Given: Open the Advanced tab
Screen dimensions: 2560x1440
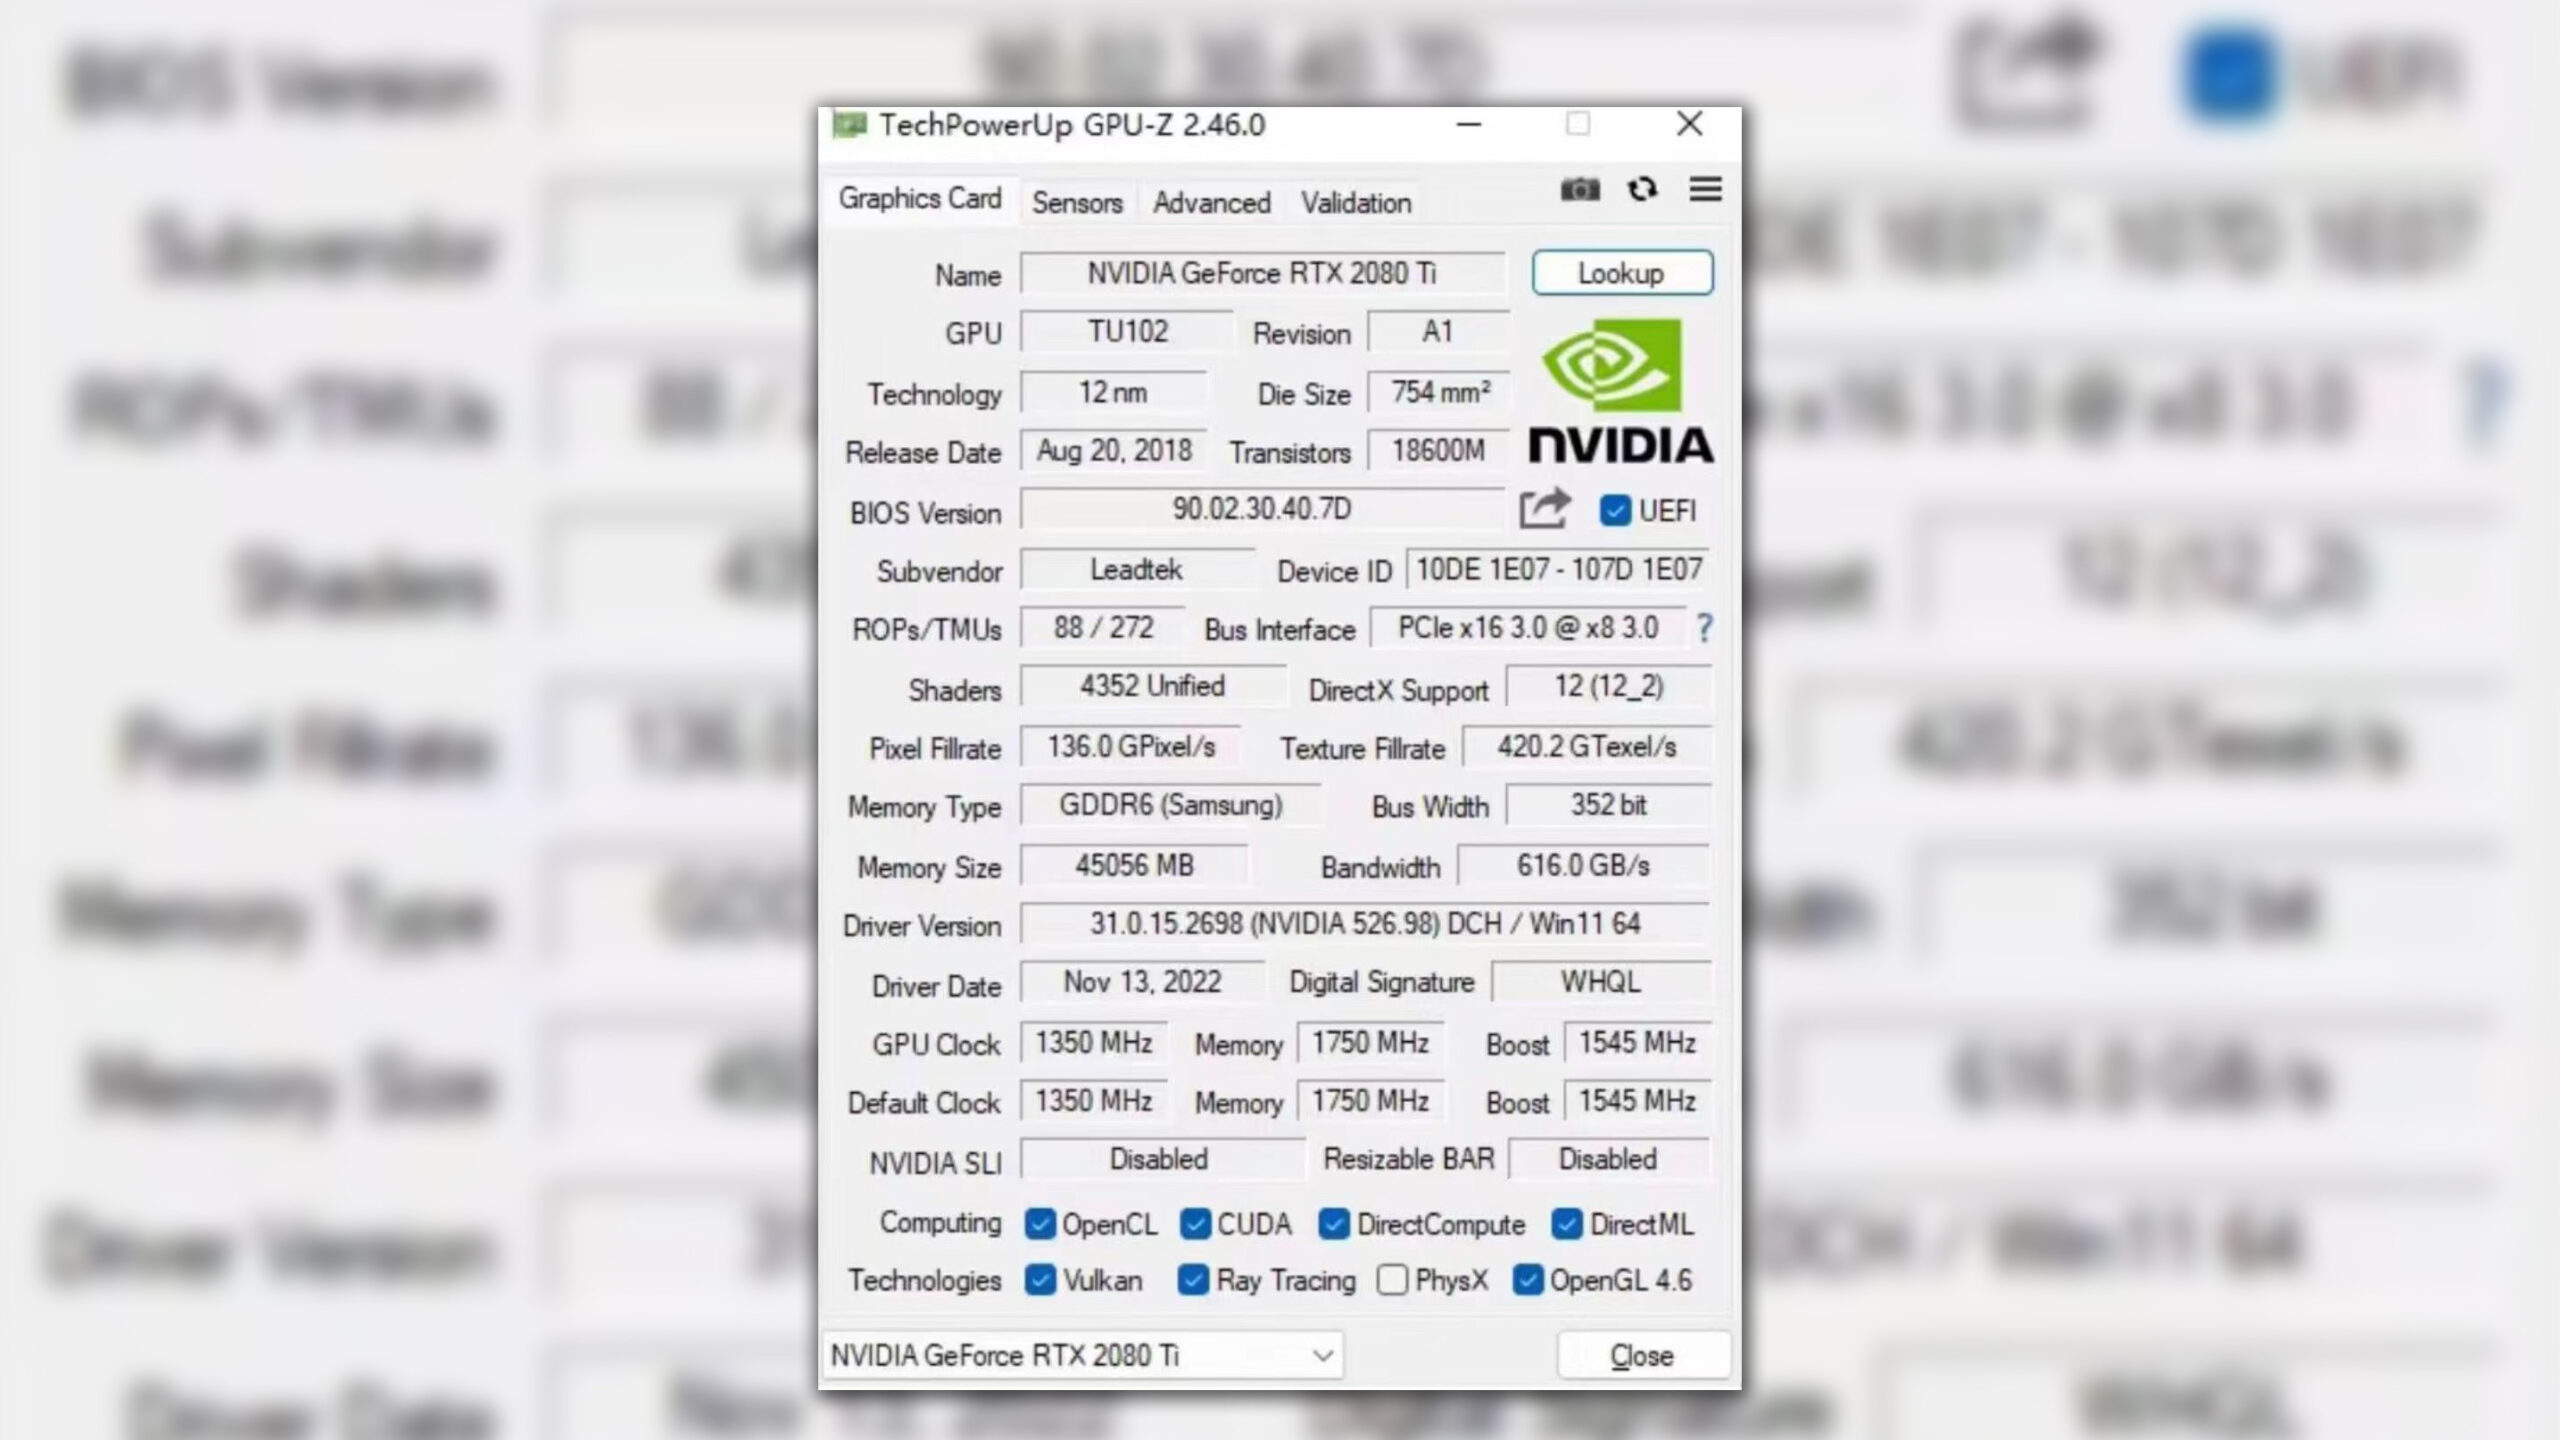Looking at the screenshot, I should tap(1212, 203).
